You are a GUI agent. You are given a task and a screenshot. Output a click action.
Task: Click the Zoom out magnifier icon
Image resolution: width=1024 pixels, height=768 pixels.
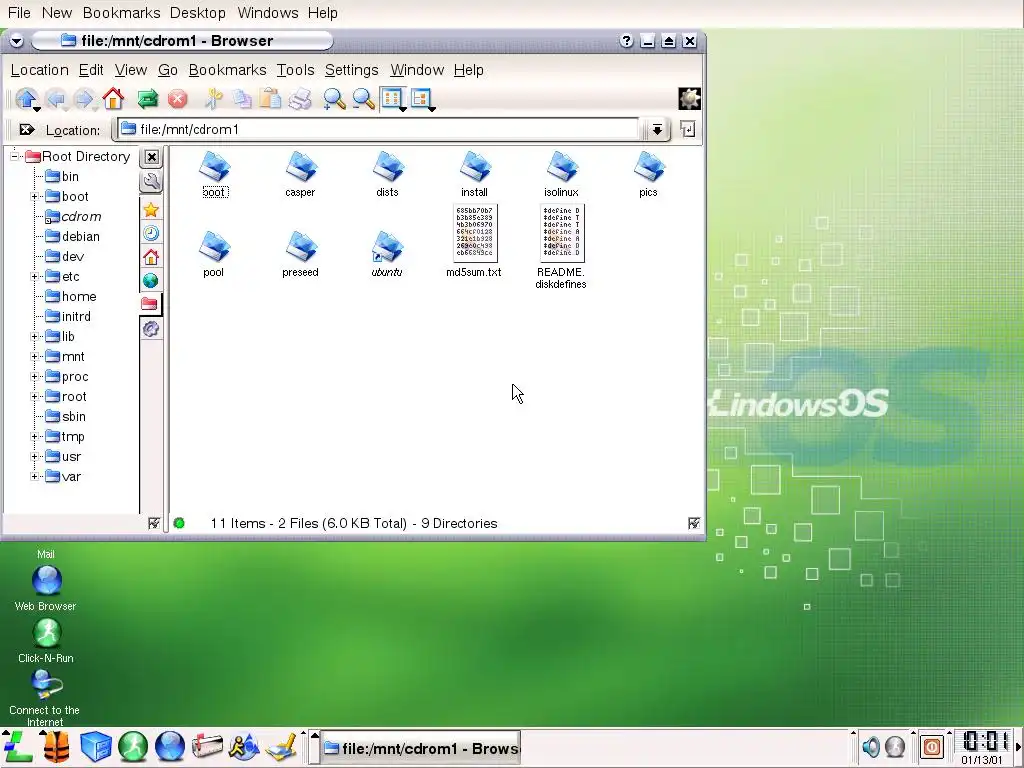[x=363, y=99]
